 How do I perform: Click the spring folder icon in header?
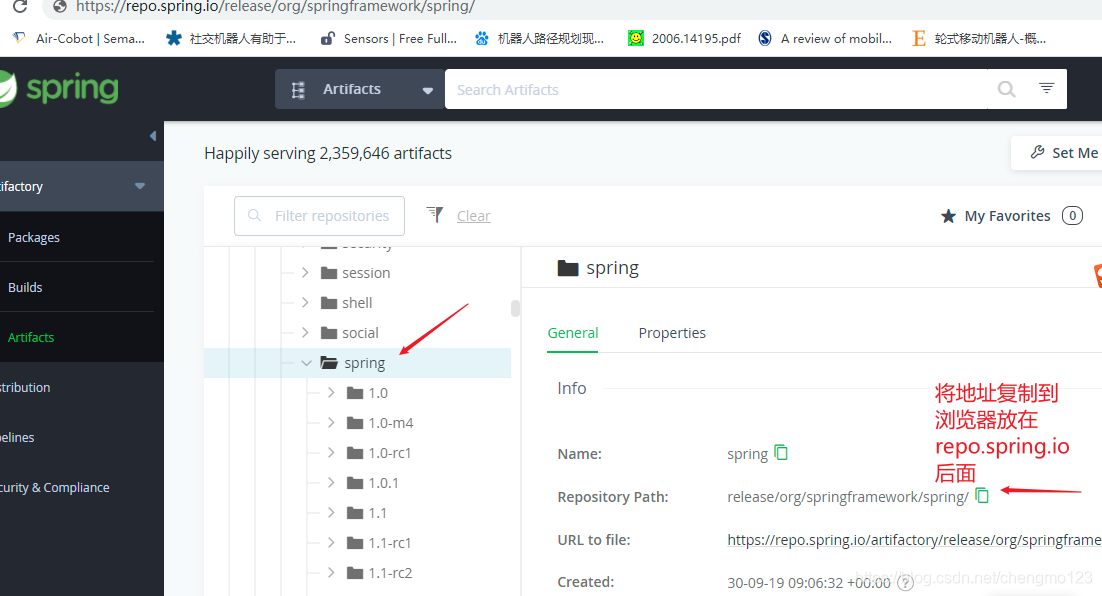pos(567,268)
